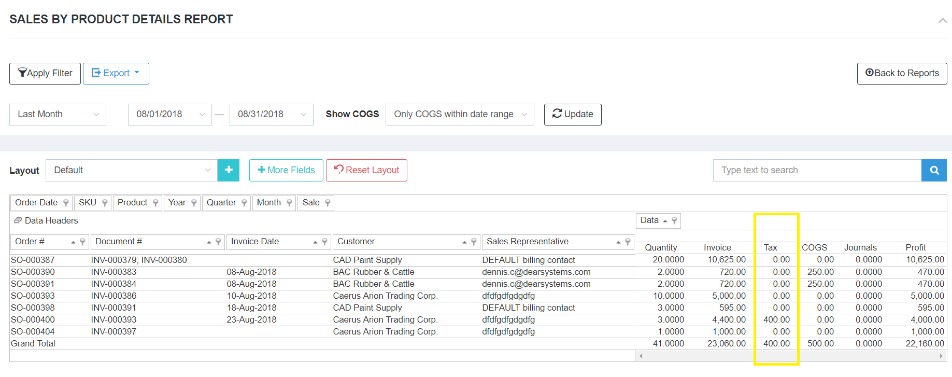The height and width of the screenshot is (377, 952).
Task: Open the 08/01/2018 start date picker
Action: 170,114
